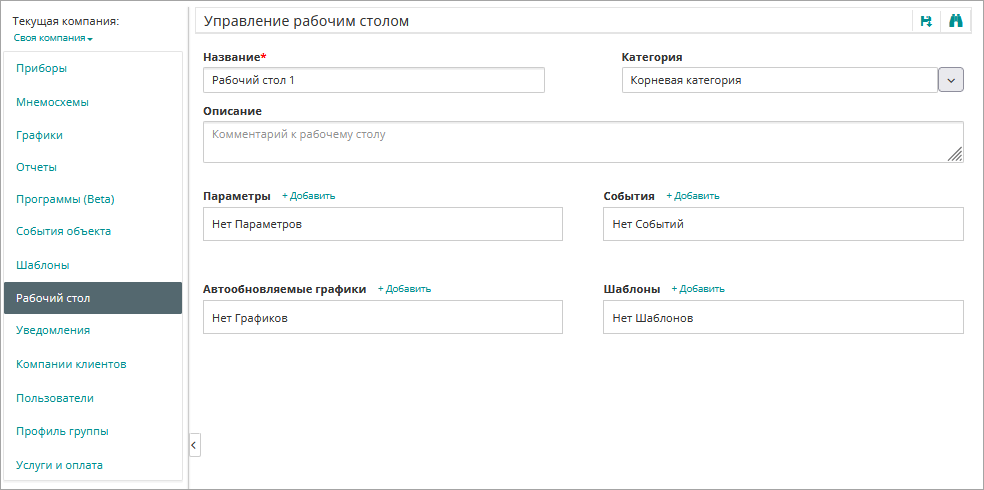Focus the Описание comment text area
The width and height of the screenshot is (984, 490).
click(582, 142)
